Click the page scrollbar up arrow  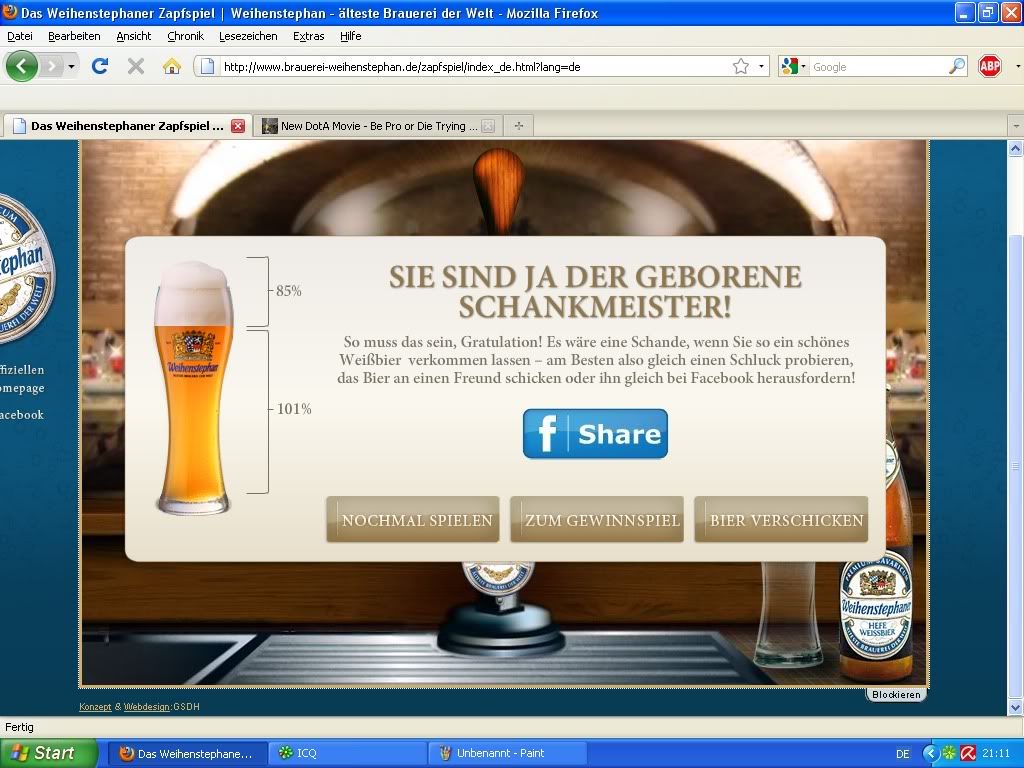point(1015,149)
